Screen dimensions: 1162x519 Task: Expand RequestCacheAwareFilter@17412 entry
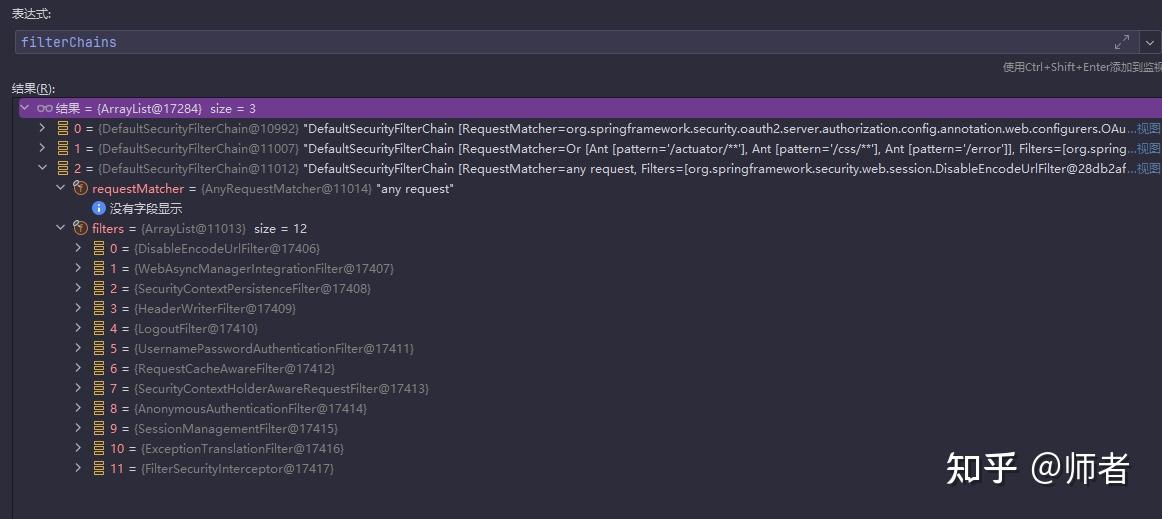(79, 368)
